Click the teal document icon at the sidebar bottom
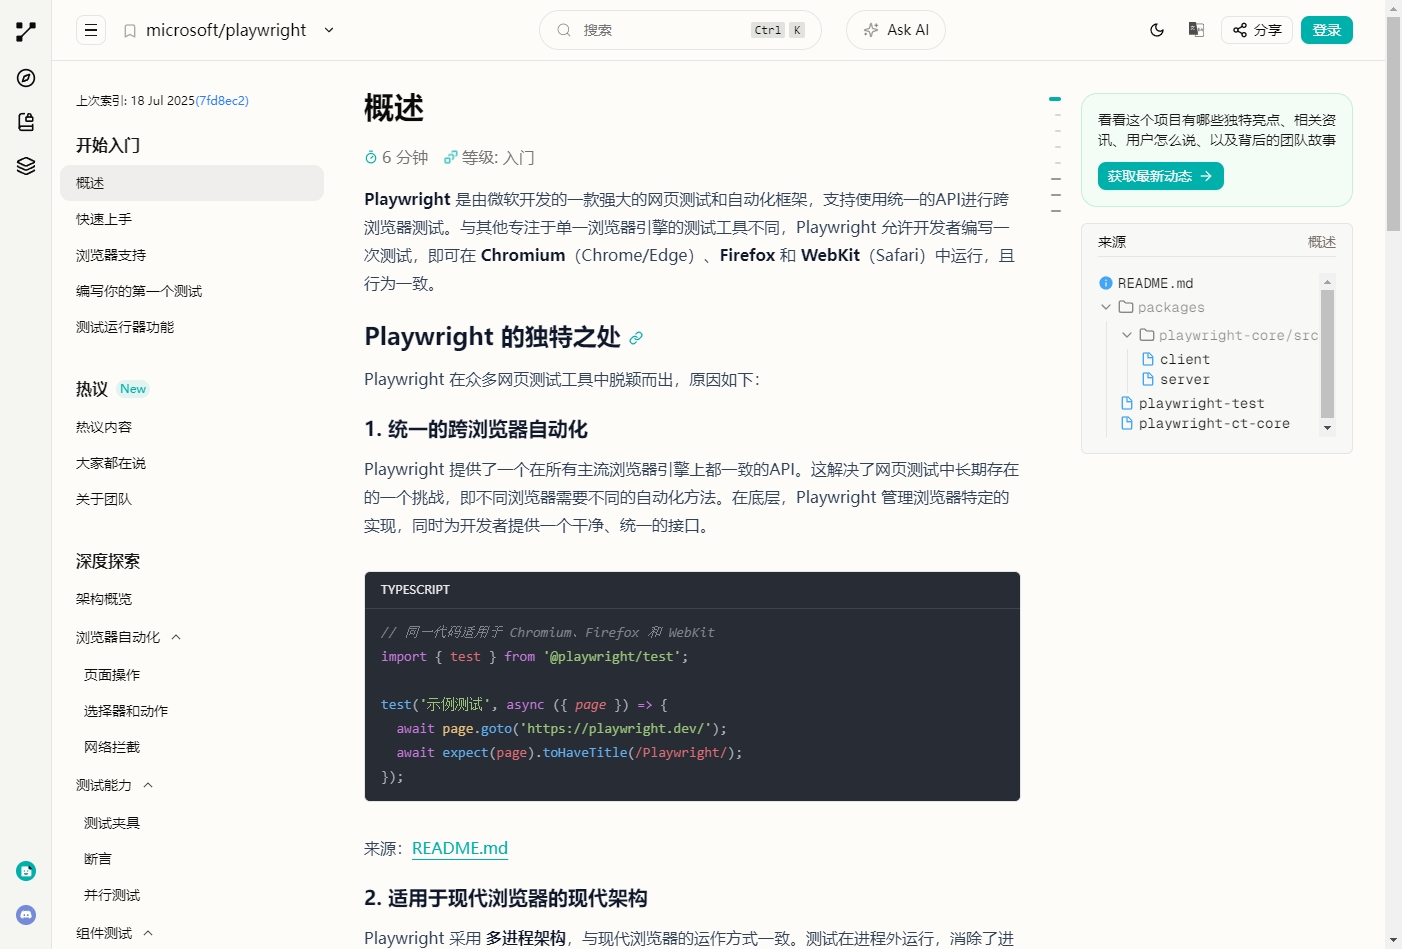The image size is (1402, 949). [x=26, y=871]
